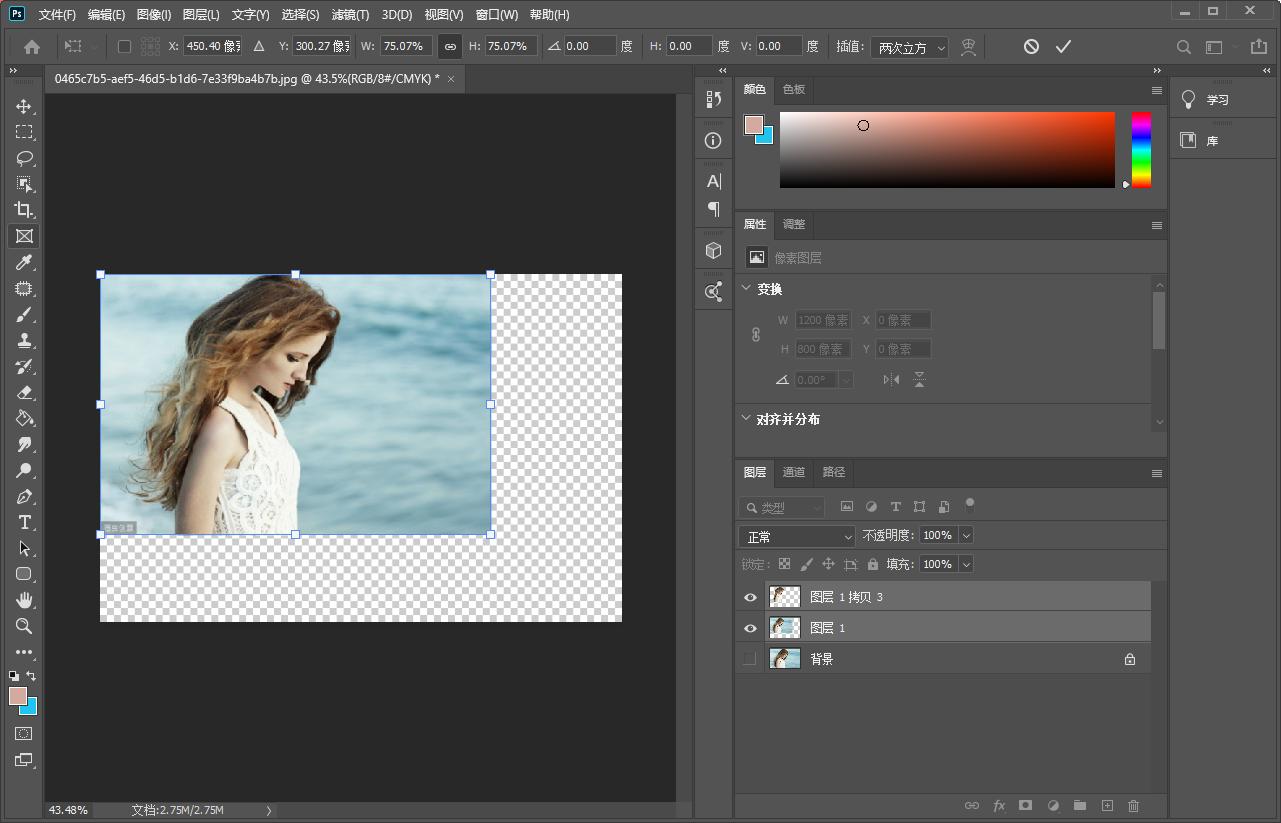Screen dimensions: 1281x823
Task: Create a new layer
Action: click(1107, 805)
